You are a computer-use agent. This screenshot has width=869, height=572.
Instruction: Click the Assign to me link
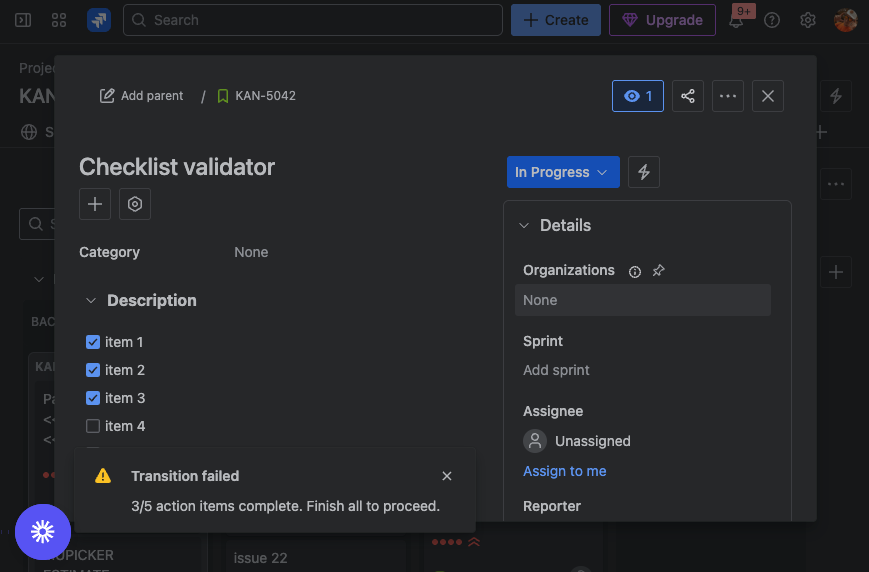point(564,471)
